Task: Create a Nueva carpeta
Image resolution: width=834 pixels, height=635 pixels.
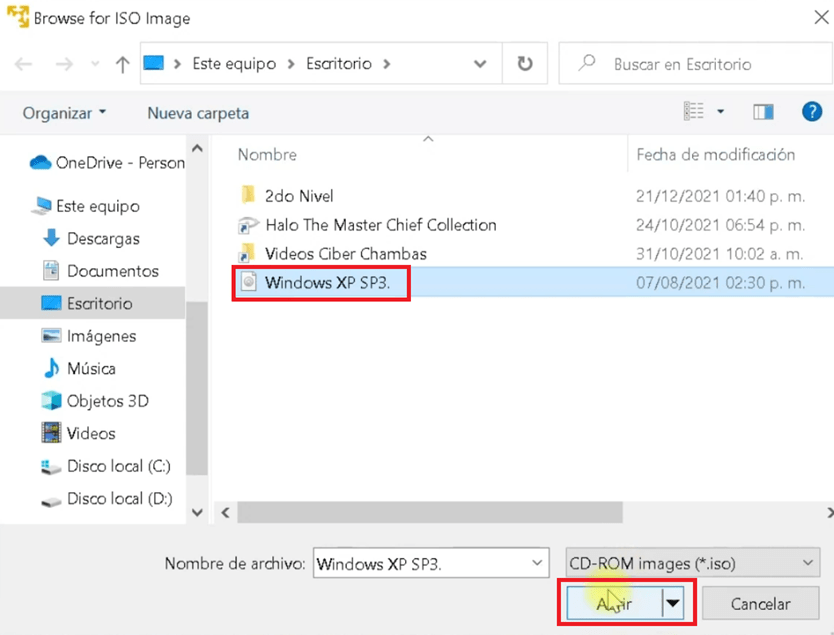Action: coord(198,113)
